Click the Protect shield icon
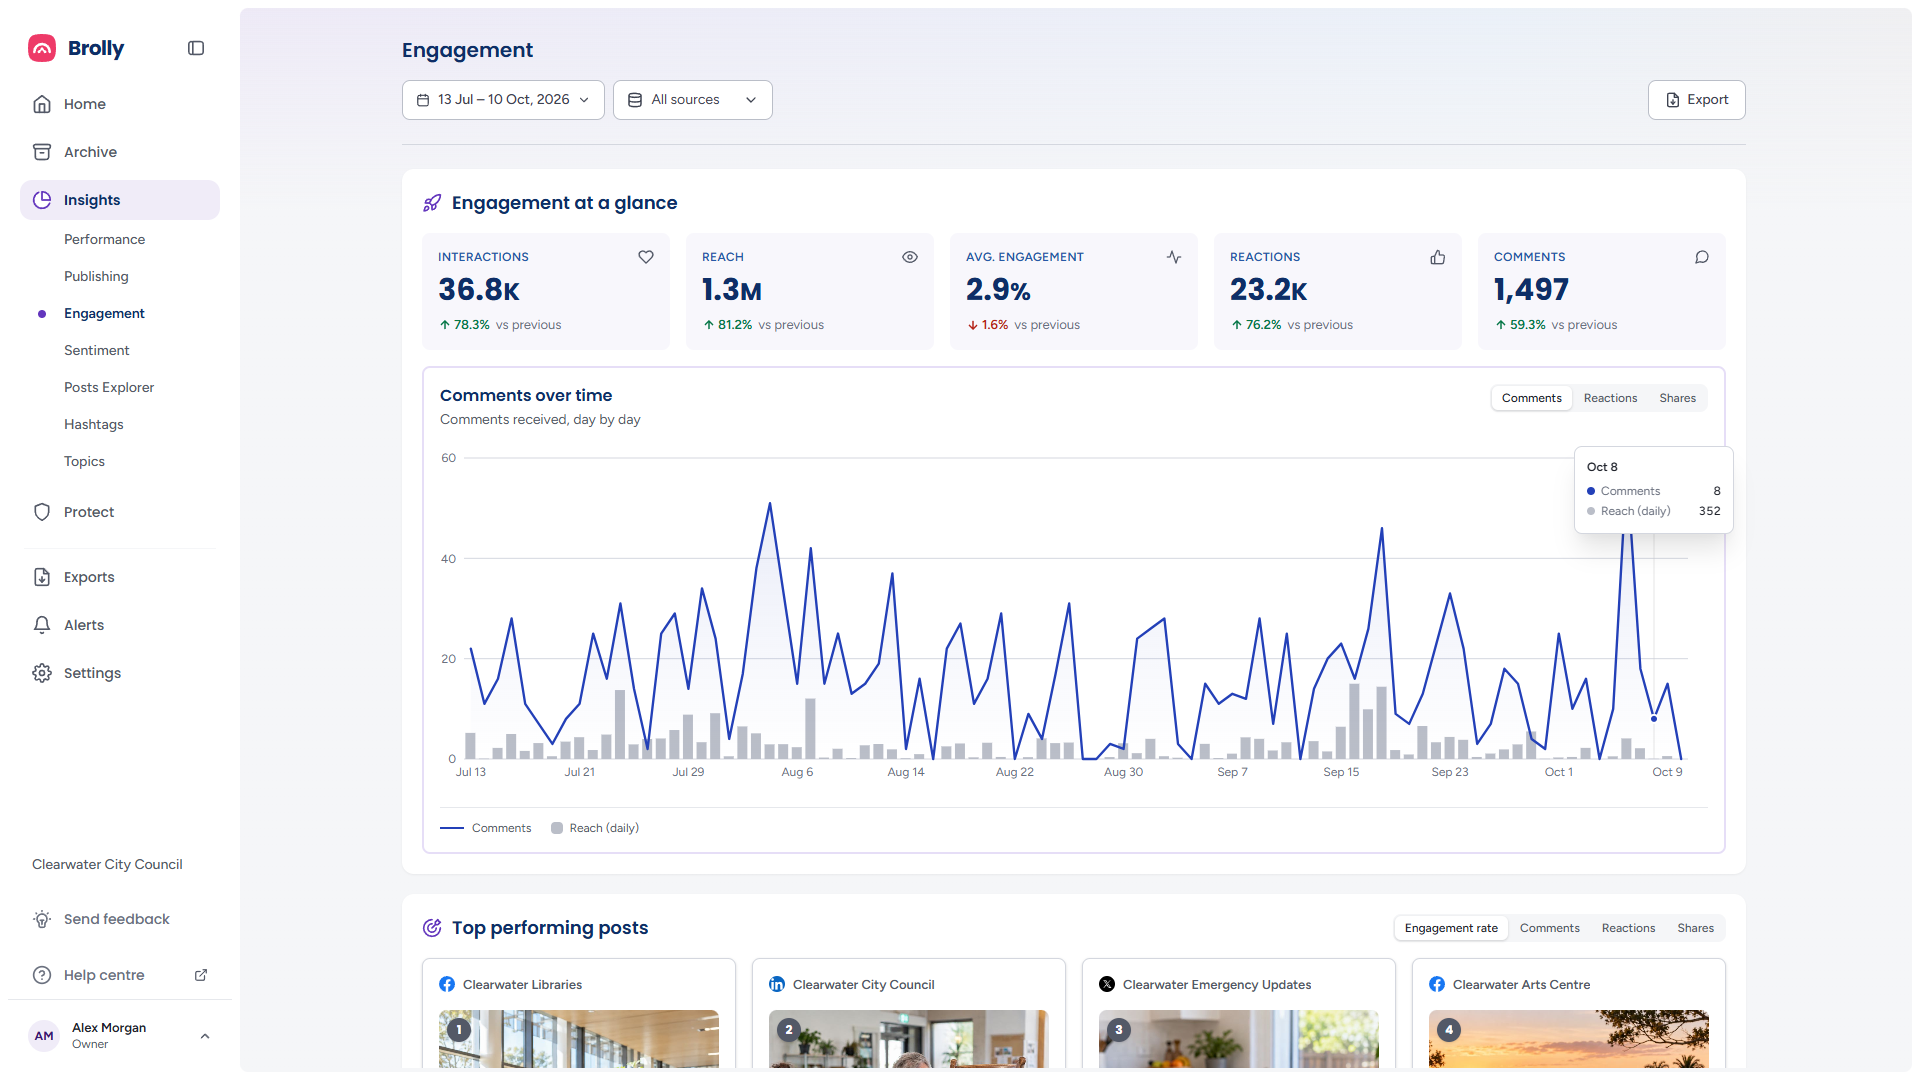1920x1080 pixels. click(x=42, y=512)
